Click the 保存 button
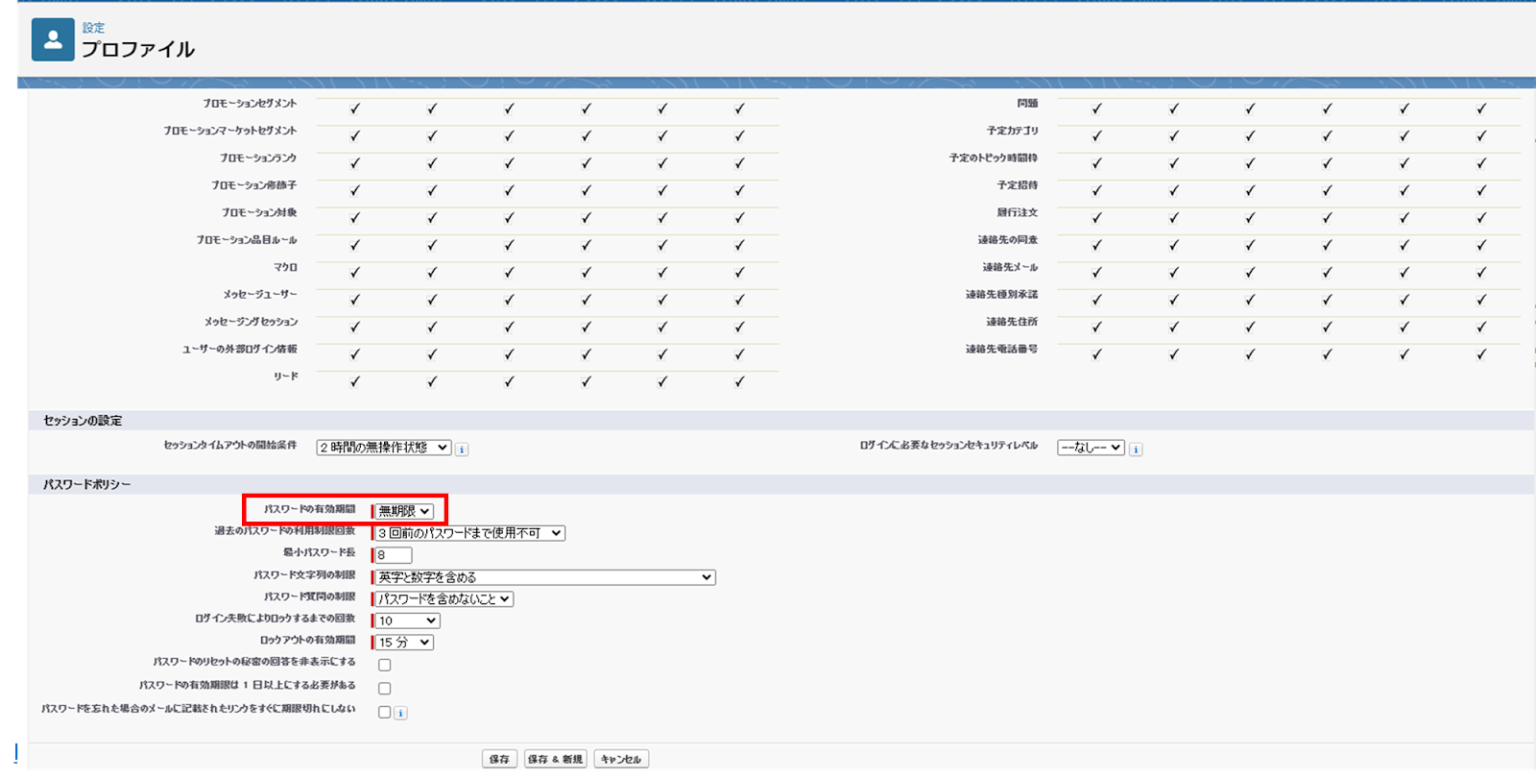 click(x=498, y=758)
